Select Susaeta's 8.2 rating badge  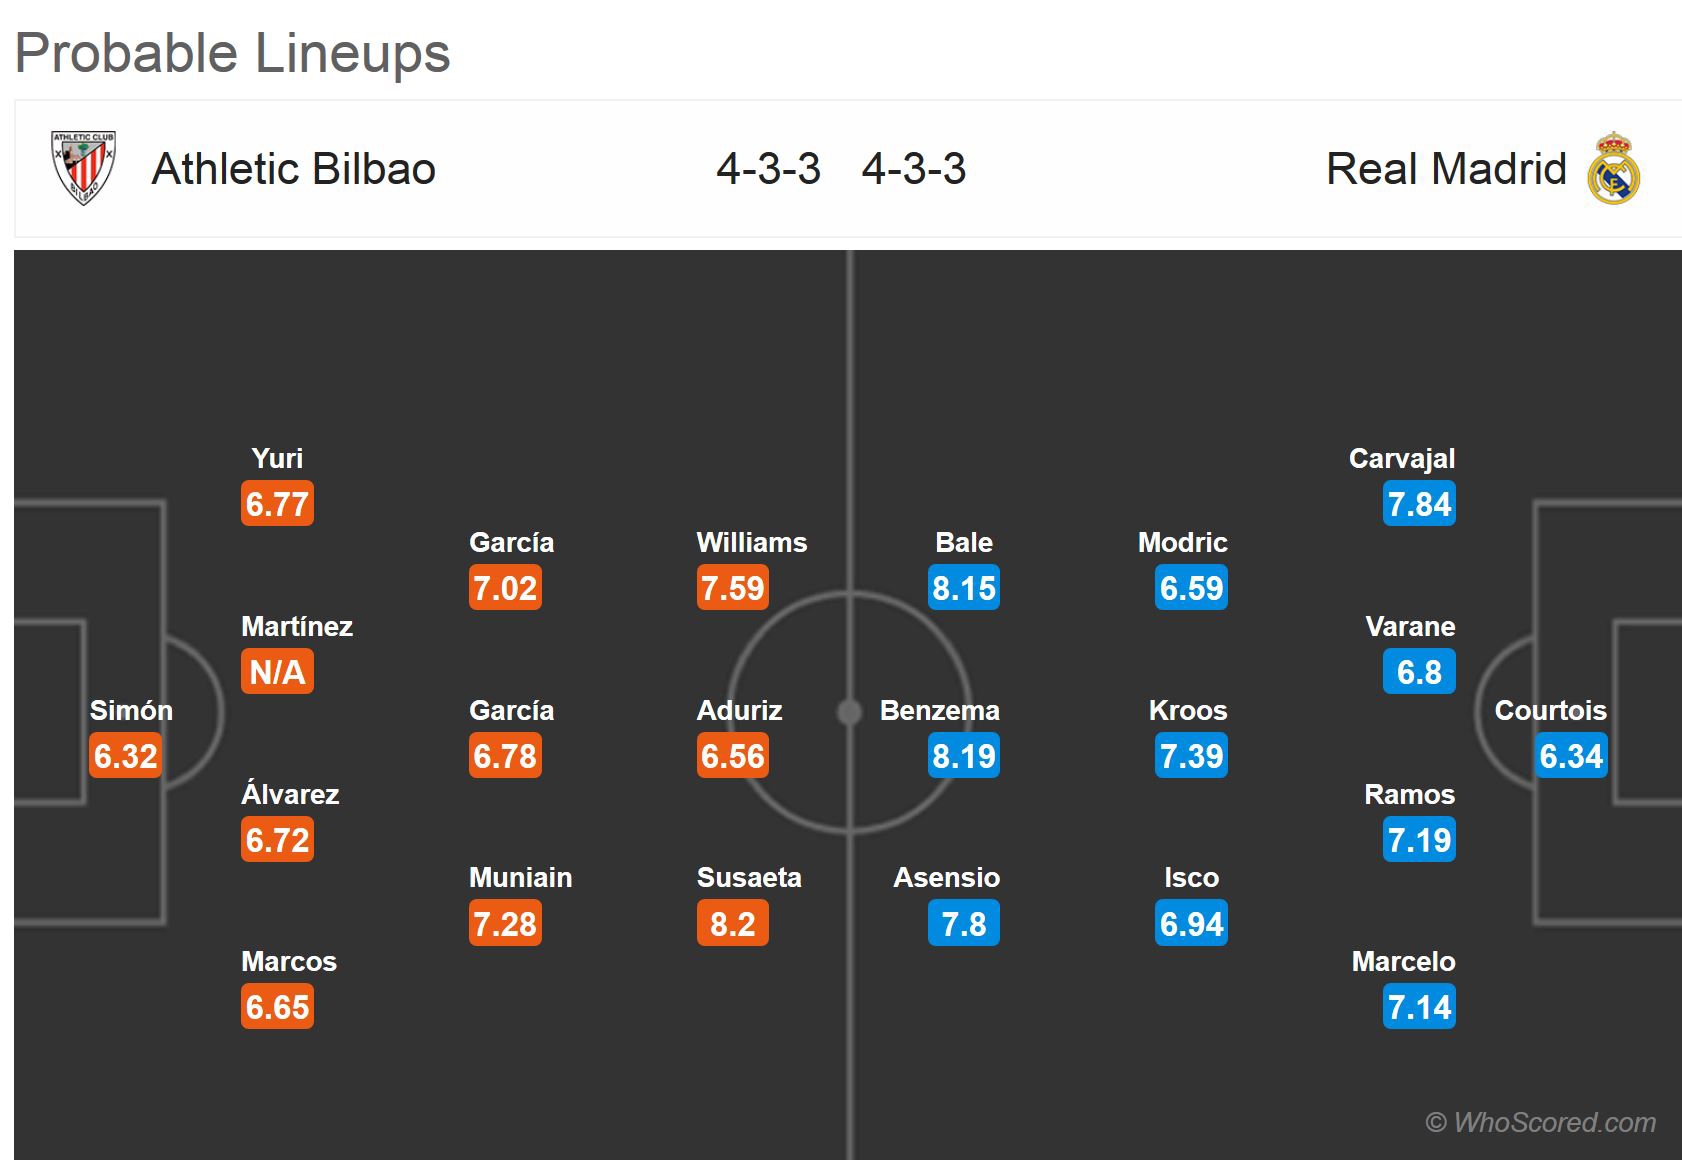(x=732, y=924)
